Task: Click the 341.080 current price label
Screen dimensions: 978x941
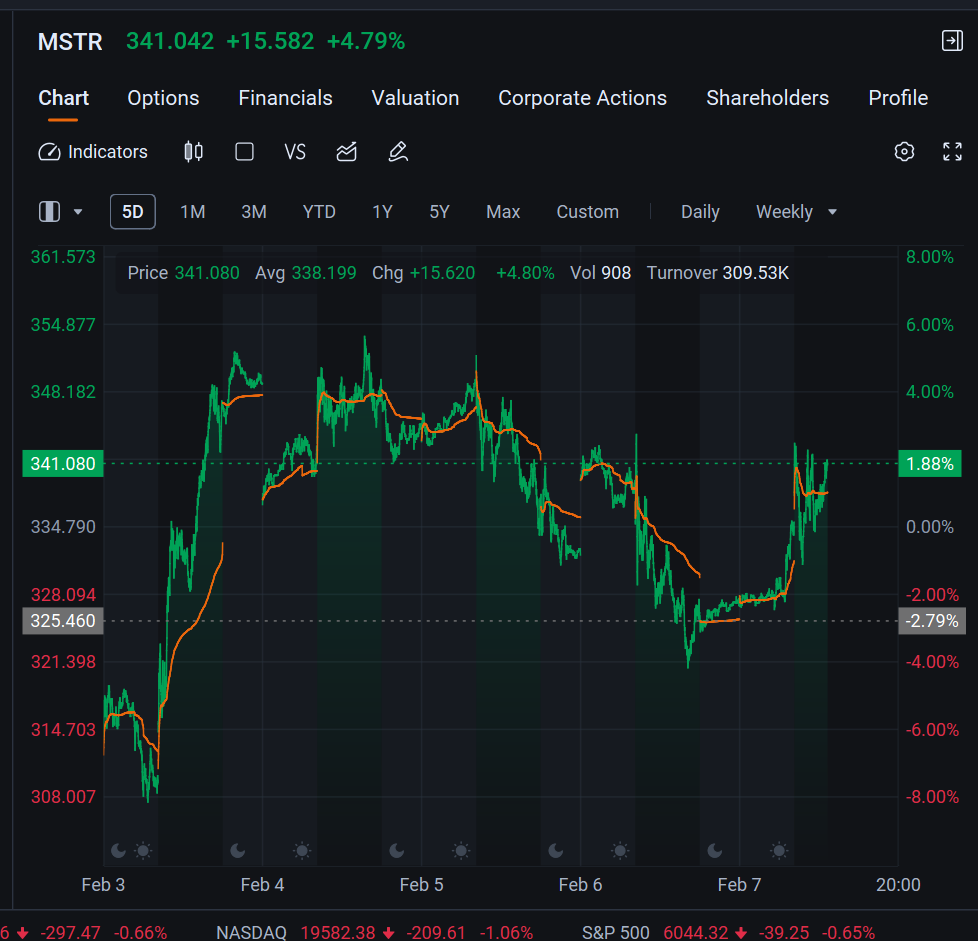Action: (x=63, y=463)
